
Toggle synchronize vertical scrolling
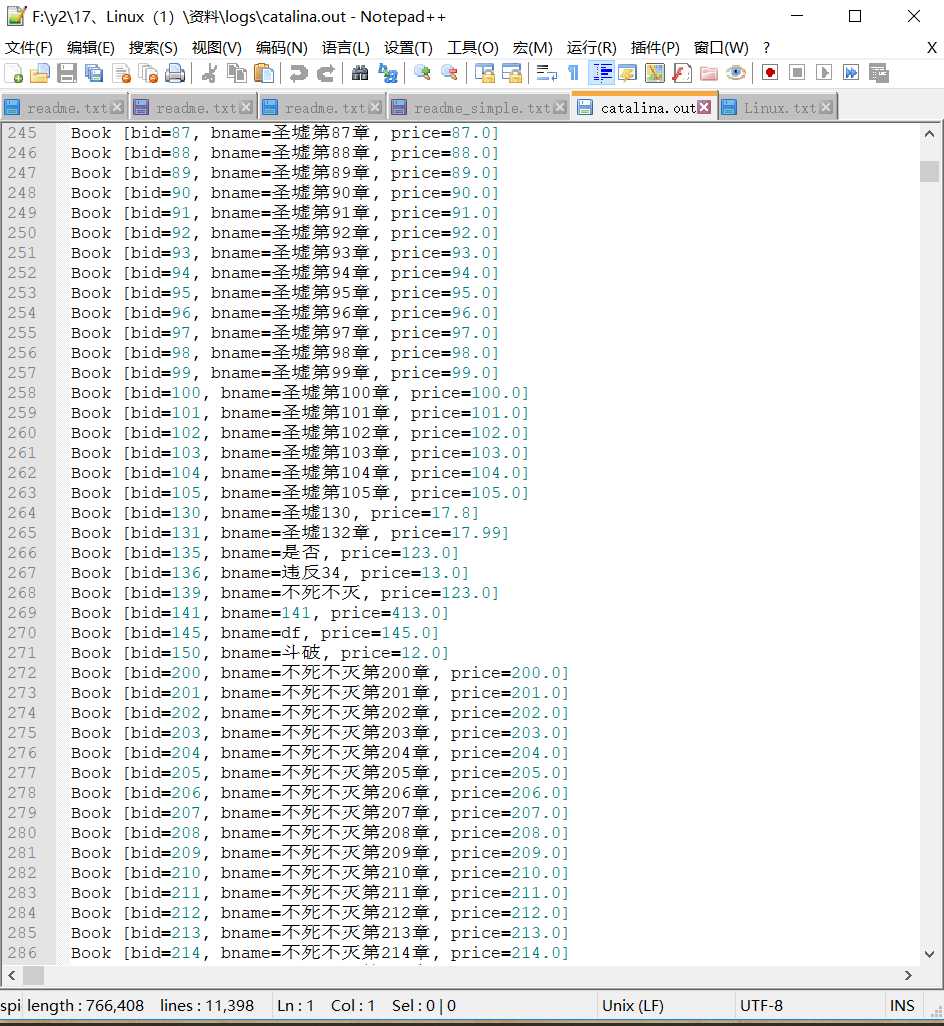tap(484, 73)
